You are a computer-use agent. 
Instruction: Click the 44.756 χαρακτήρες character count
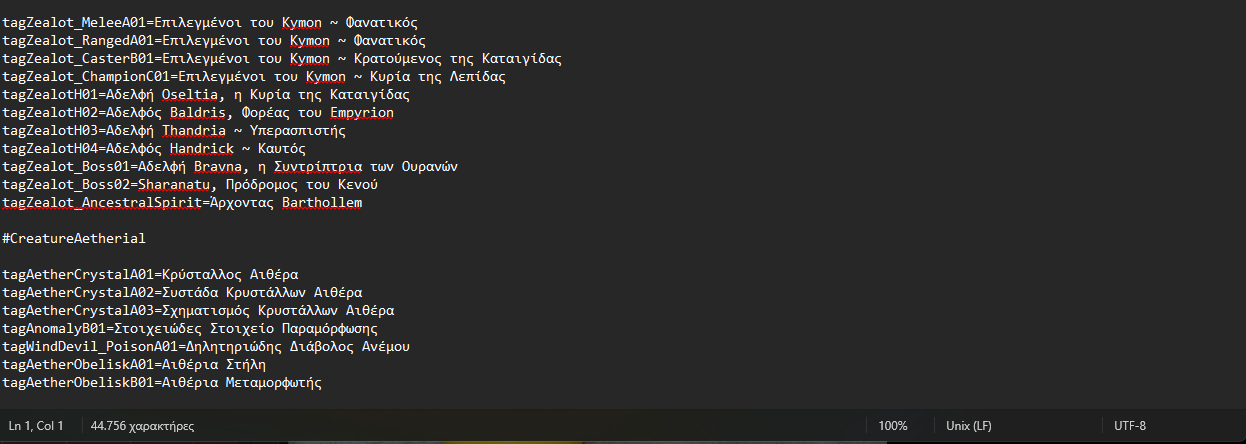pyautogui.click(x=142, y=426)
